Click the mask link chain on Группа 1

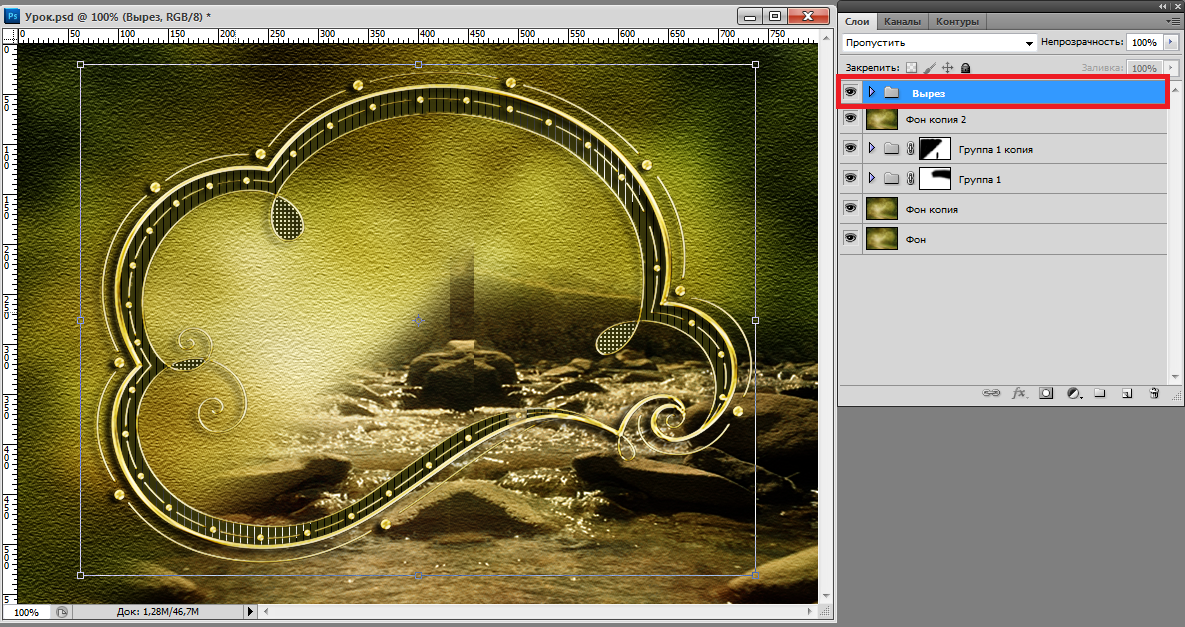911,178
